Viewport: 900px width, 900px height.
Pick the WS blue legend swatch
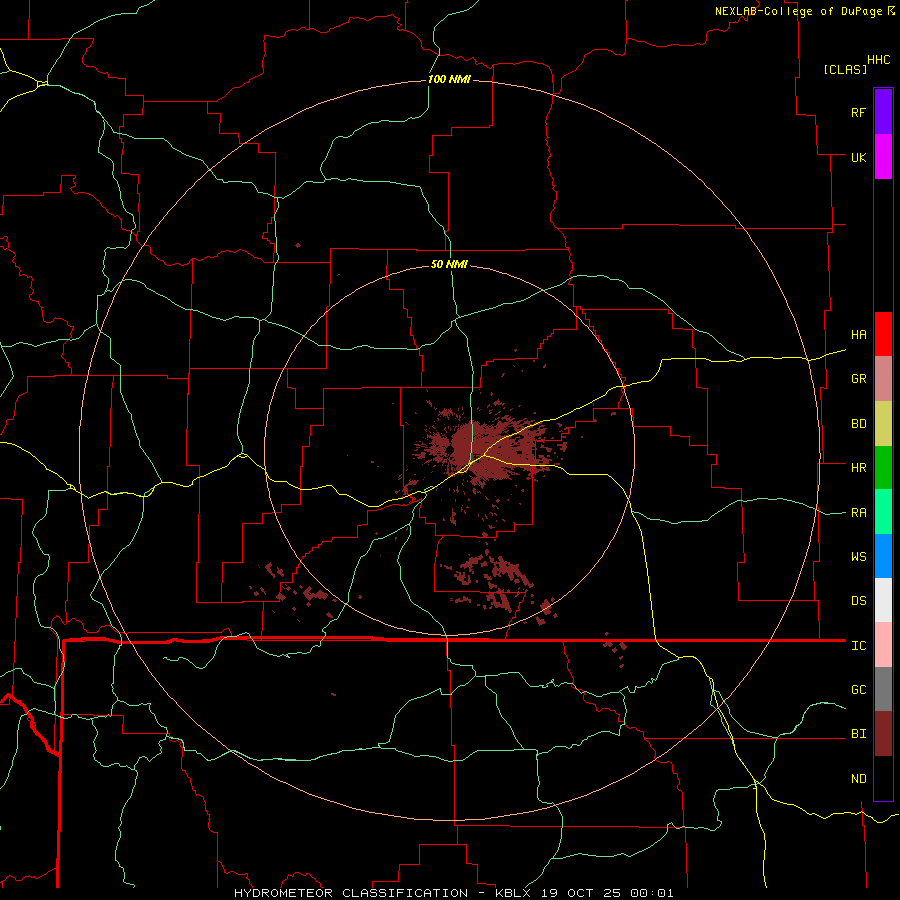[883, 556]
